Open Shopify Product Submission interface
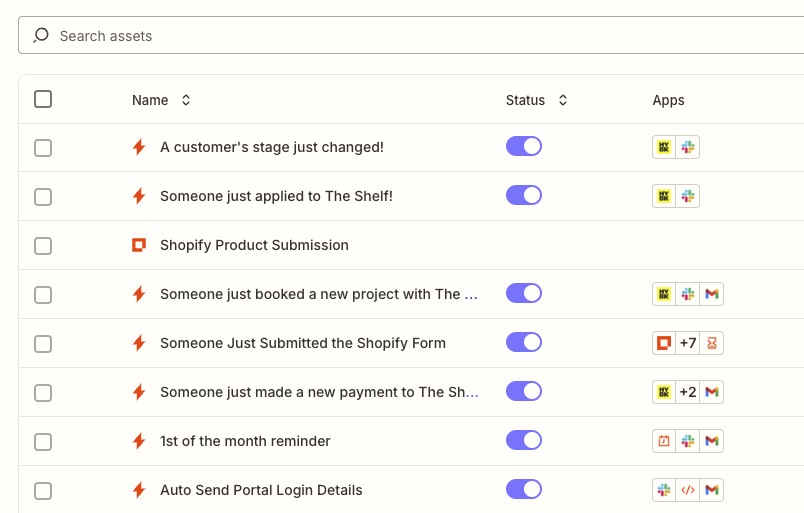The height and width of the screenshot is (513, 804). (254, 245)
